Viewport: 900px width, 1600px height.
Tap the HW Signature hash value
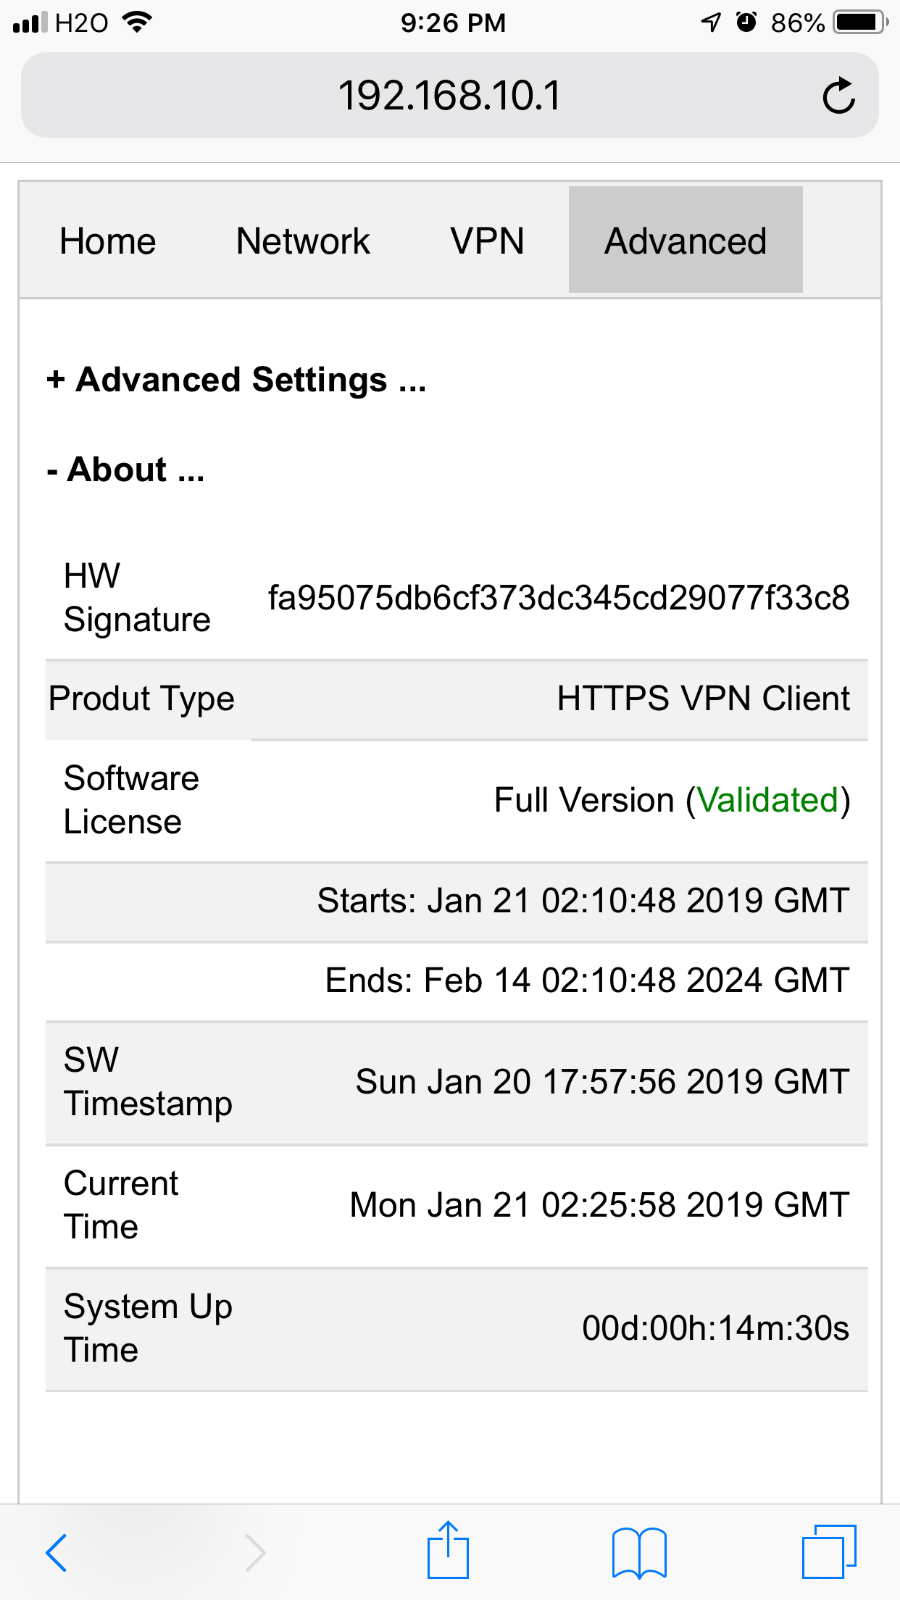[x=559, y=598]
